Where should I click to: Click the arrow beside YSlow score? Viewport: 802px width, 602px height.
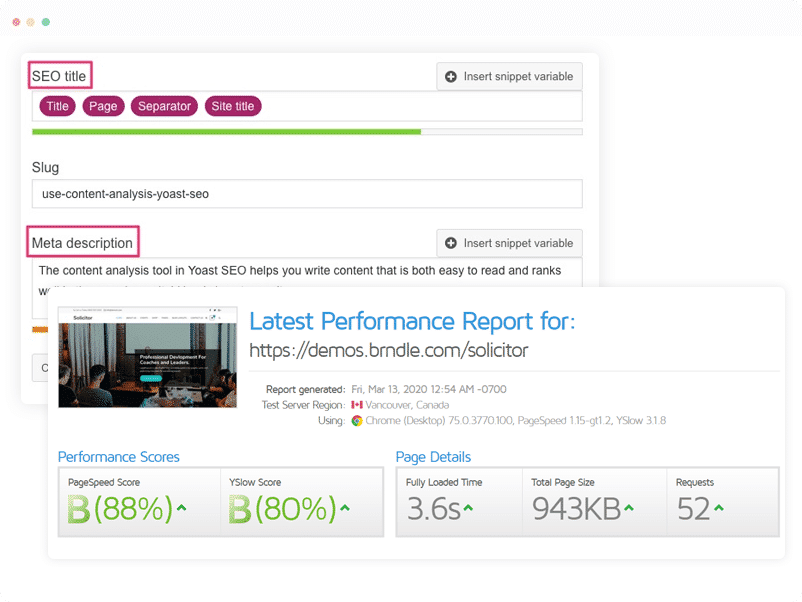345,508
